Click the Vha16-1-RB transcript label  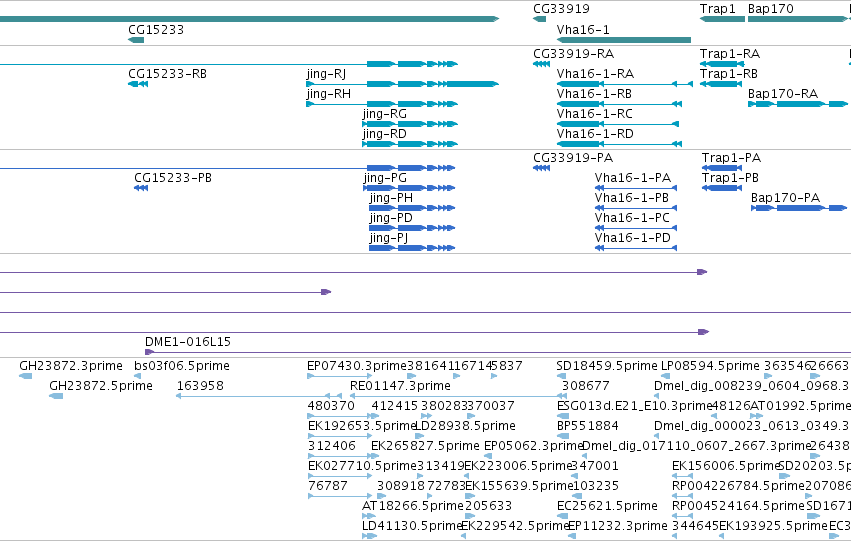tap(594, 94)
